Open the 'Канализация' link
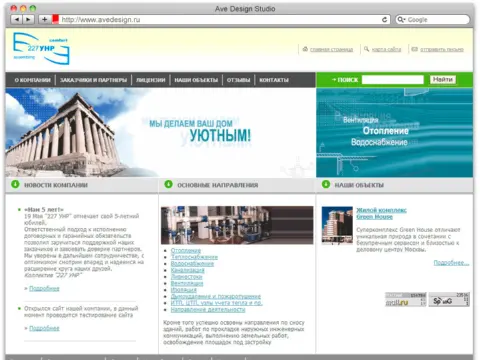Viewport: 480px width, 360px height. pos(187,270)
